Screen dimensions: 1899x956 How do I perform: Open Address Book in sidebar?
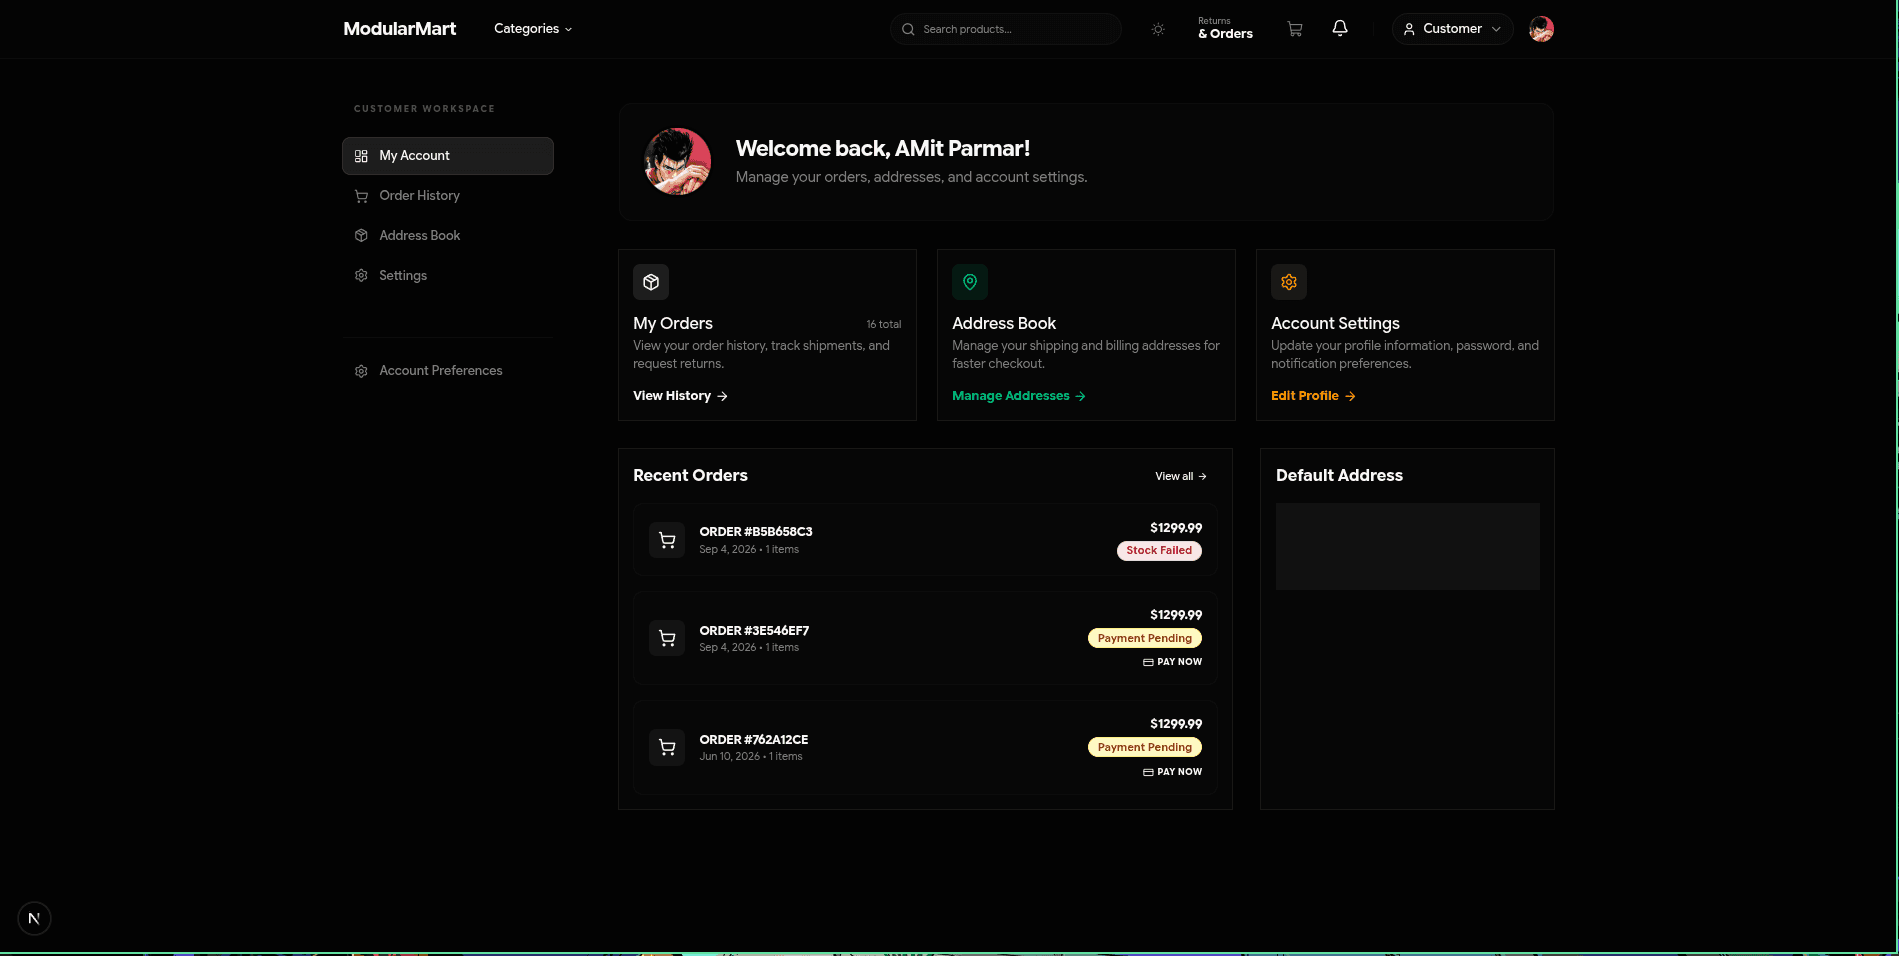tap(448, 236)
